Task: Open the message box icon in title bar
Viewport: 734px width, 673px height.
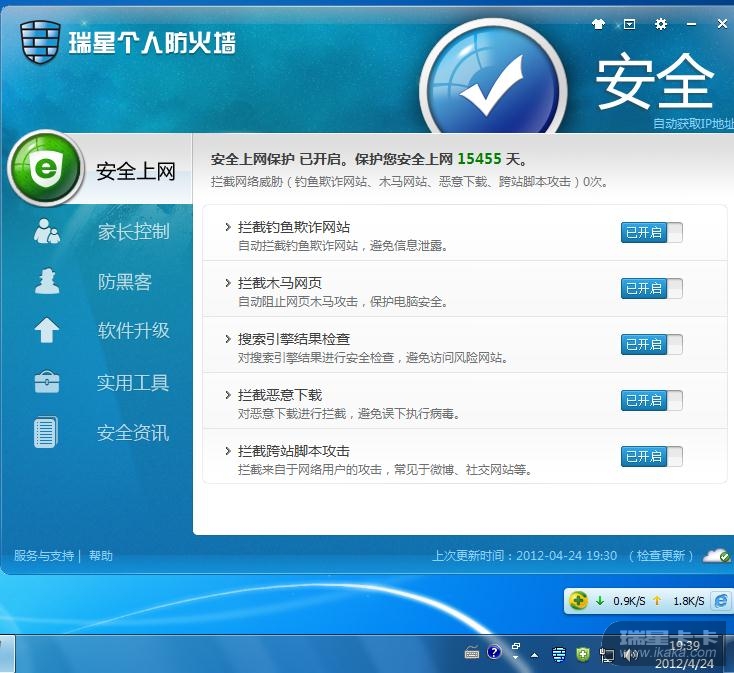Action: [x=630, y=24]
